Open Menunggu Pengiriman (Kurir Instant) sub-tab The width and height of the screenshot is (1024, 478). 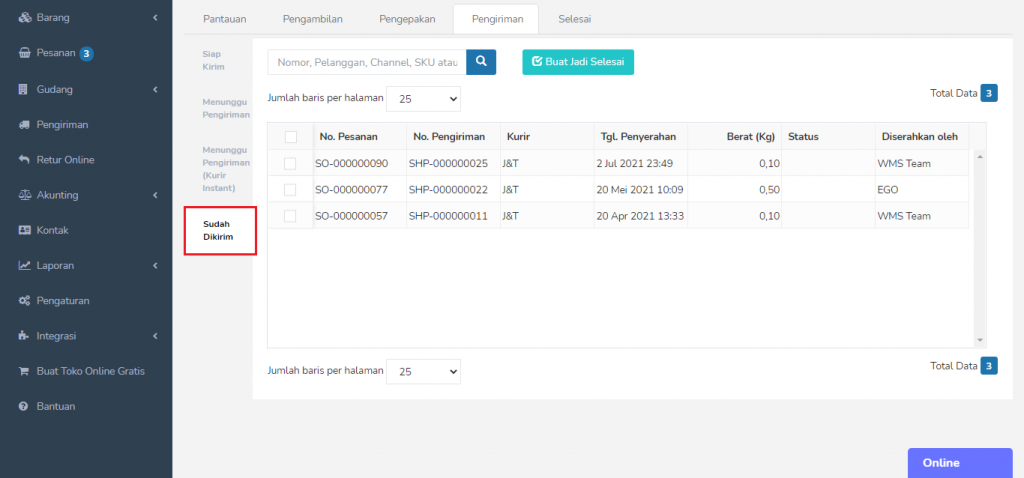226,168
